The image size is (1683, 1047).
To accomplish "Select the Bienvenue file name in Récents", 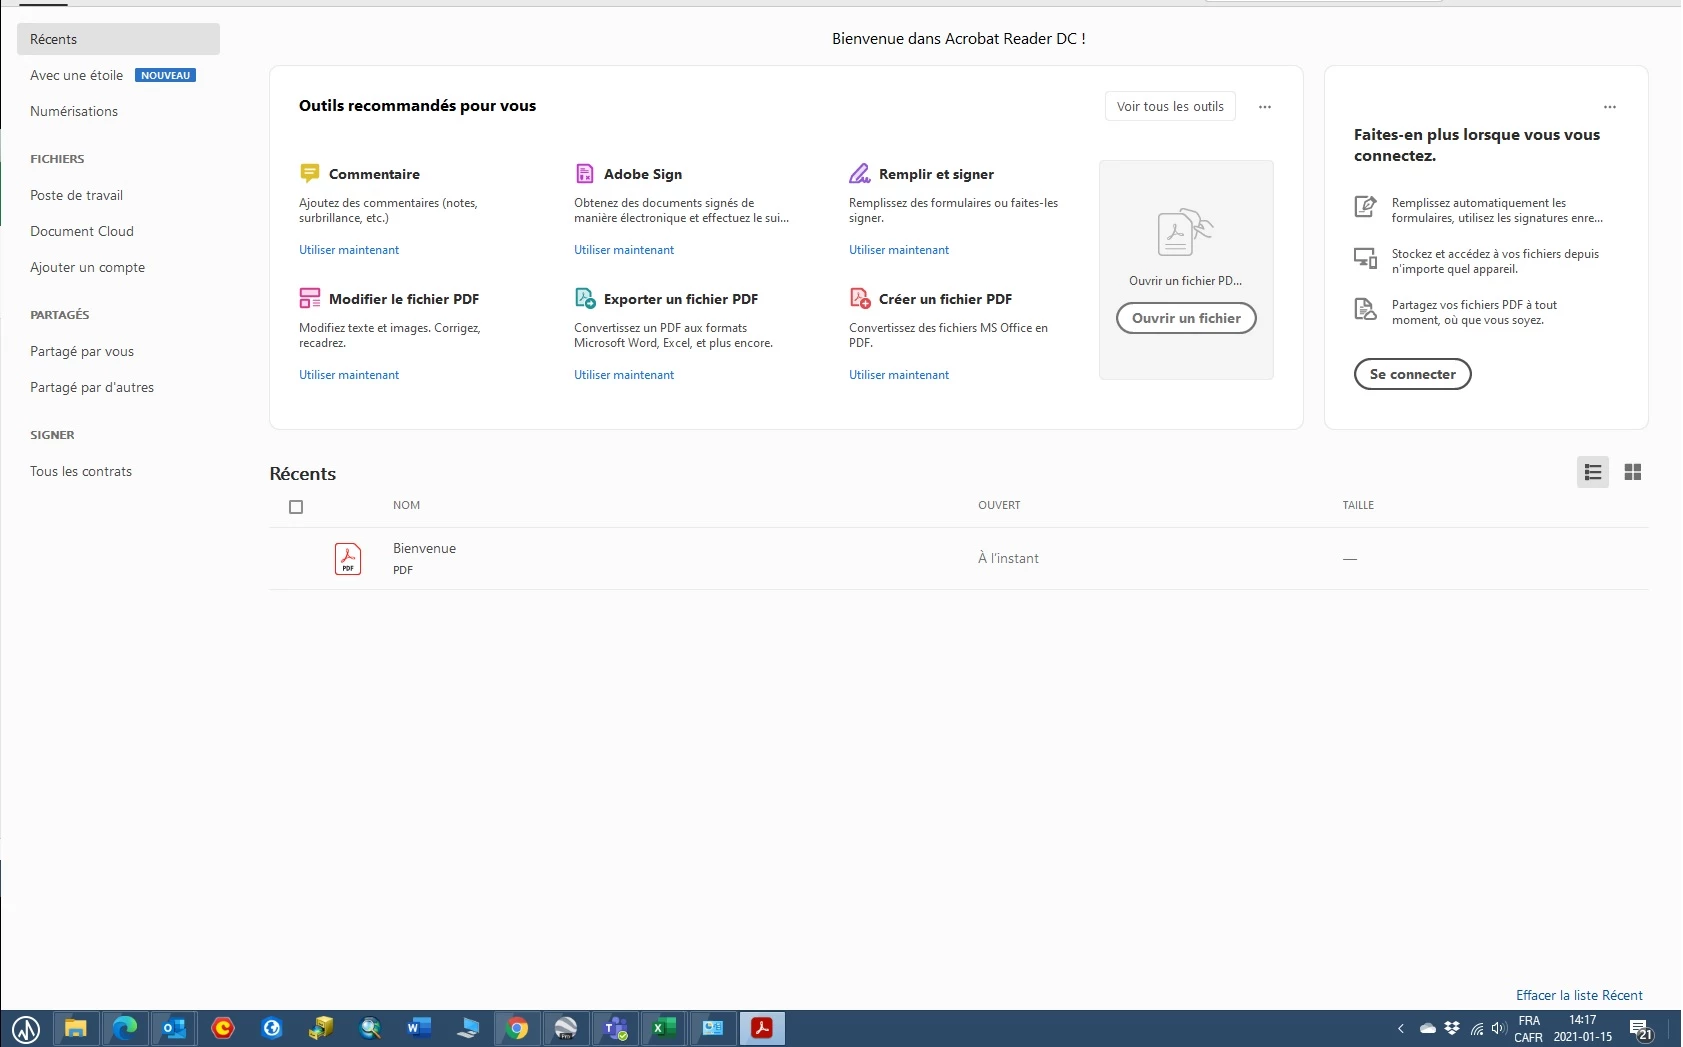I will 424,548.
